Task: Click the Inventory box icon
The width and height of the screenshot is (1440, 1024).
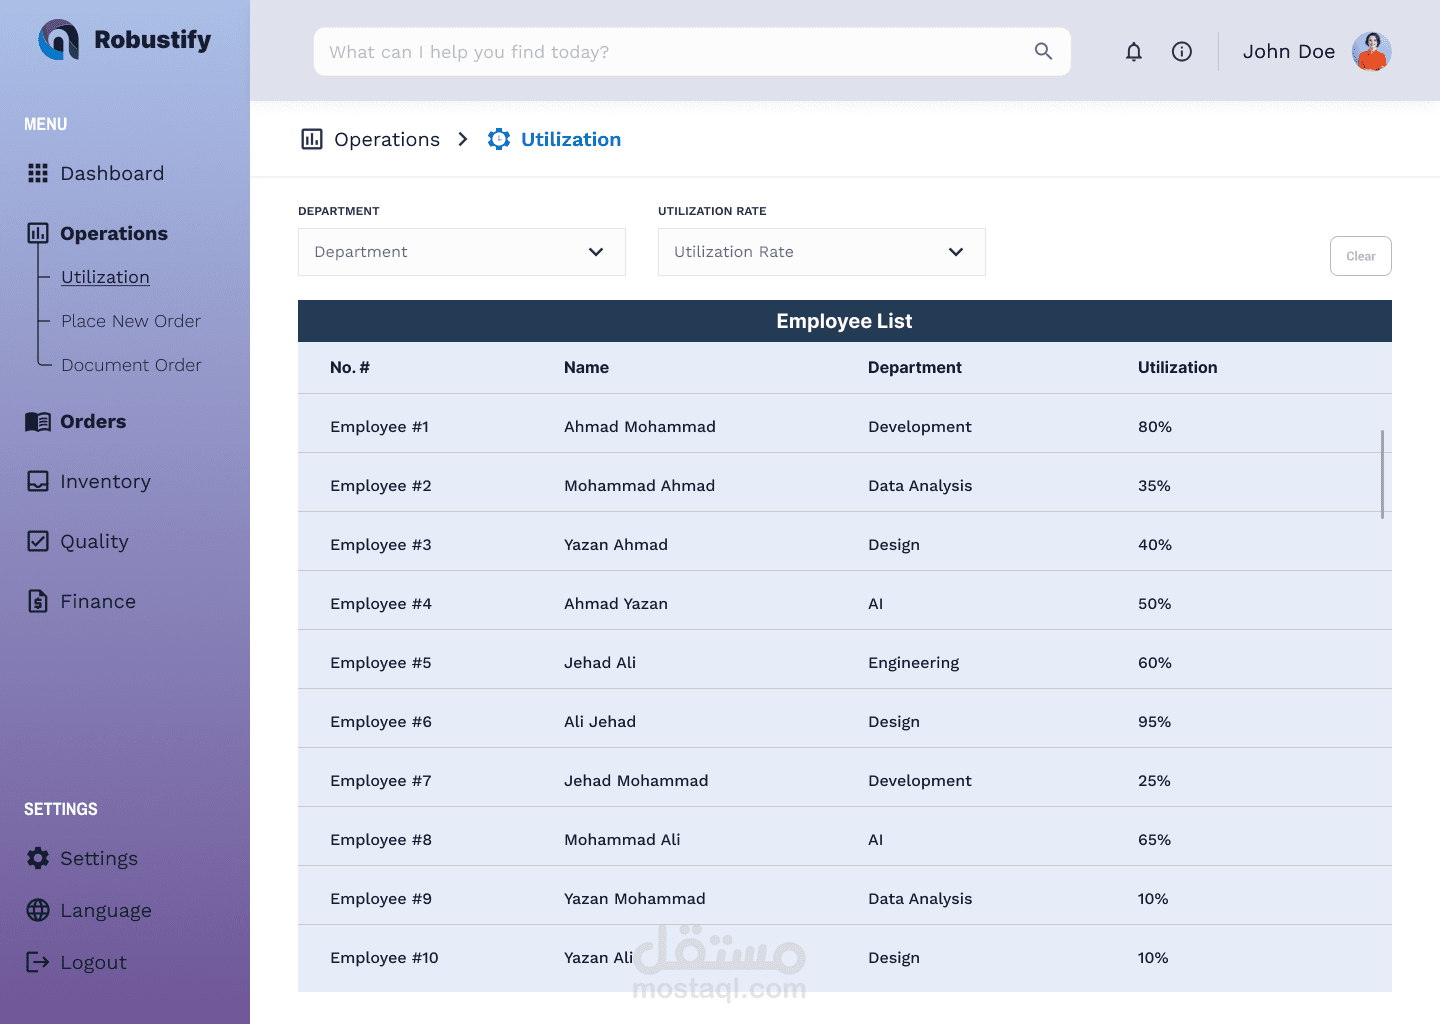Action: [38, 481]
